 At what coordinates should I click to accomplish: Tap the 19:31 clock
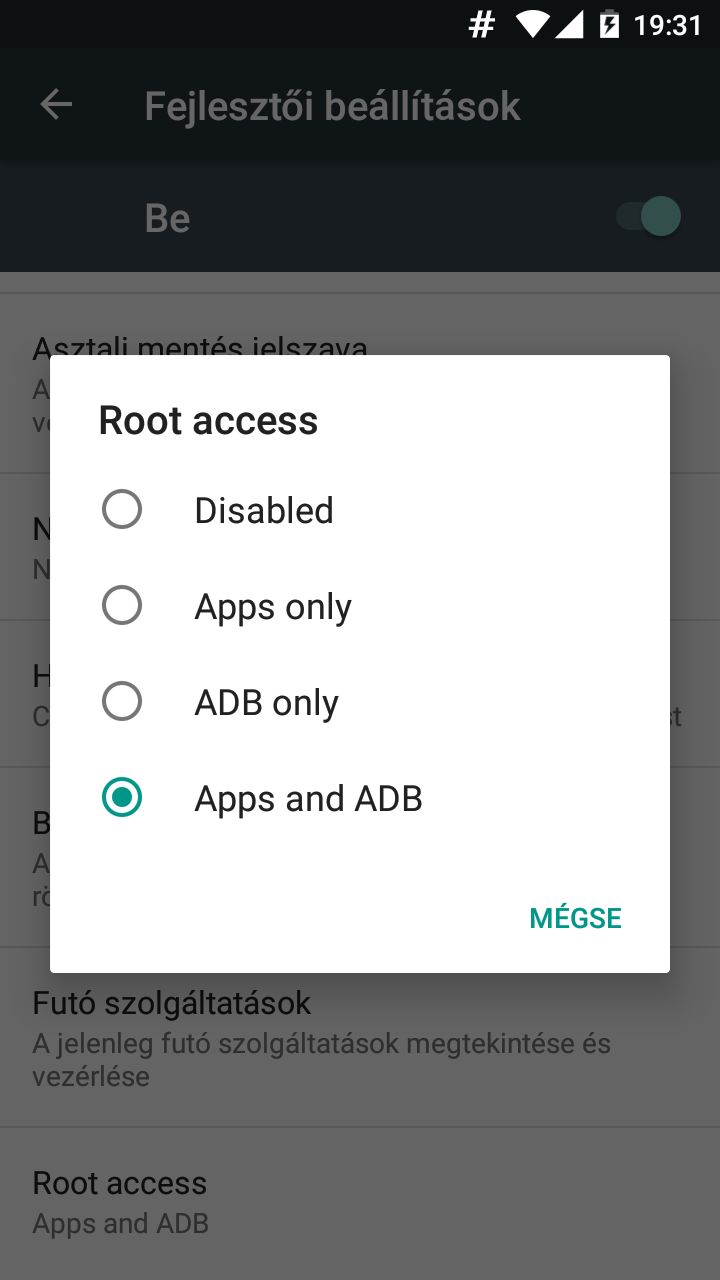click(668, 25)
